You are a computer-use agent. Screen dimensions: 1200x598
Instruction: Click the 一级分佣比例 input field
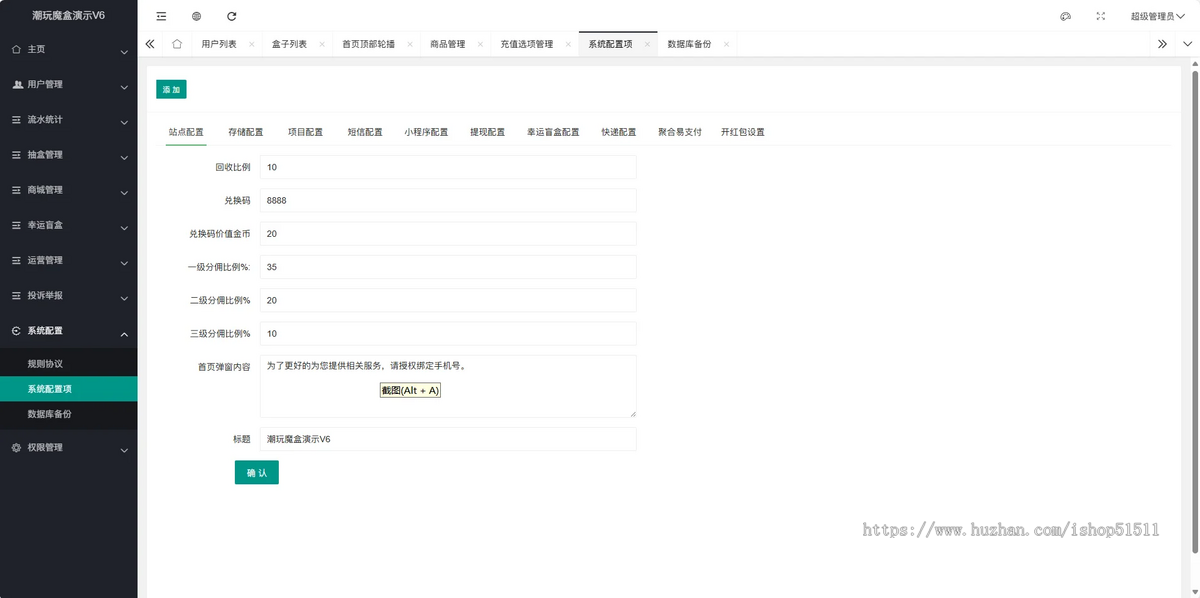[448, 267]
